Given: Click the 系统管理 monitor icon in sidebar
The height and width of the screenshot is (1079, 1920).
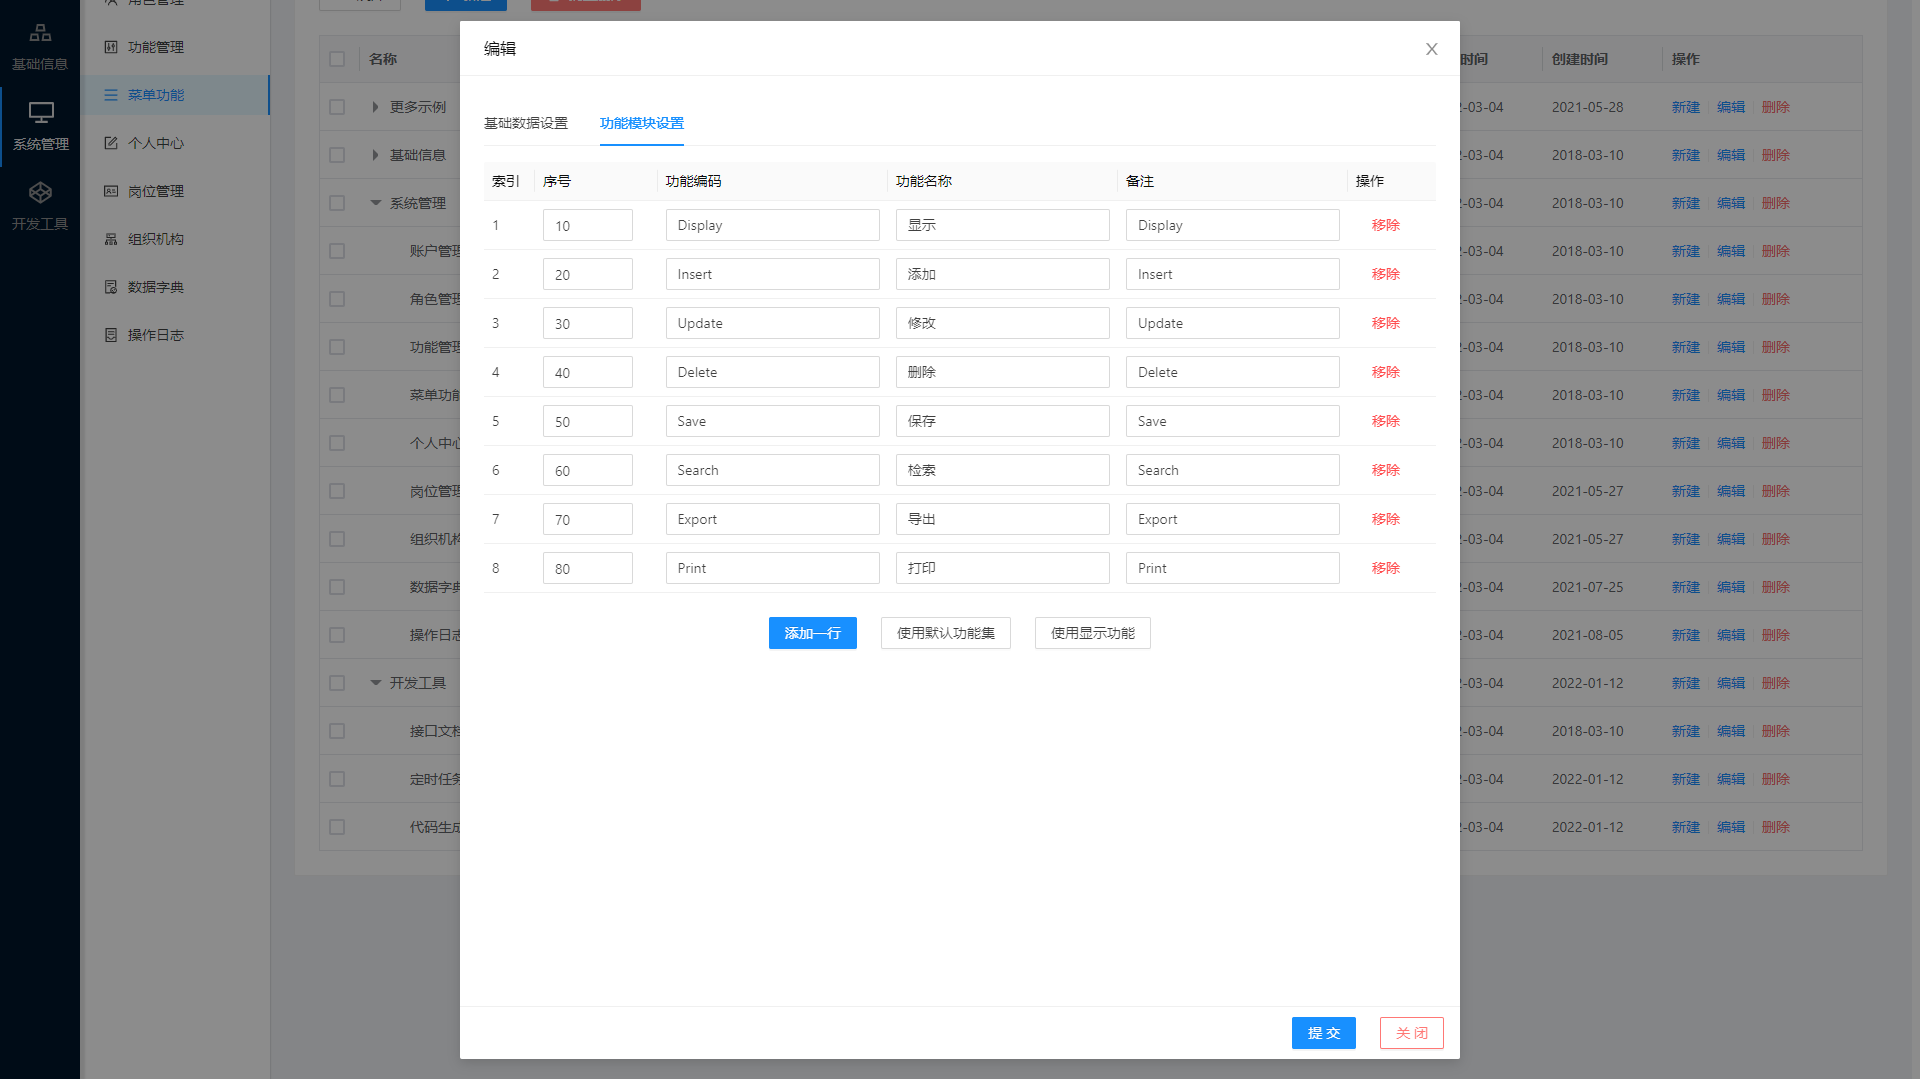Looking at the screenshot, I should pyautogui.click(x=40, y=113).
